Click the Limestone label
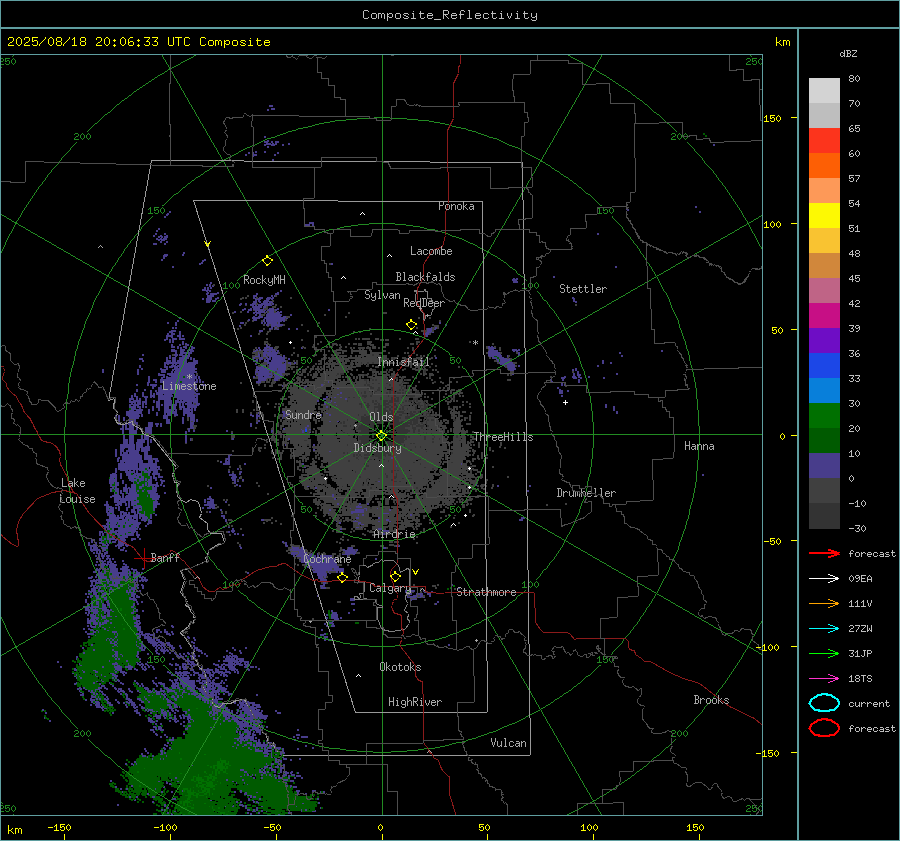 (x=189, y=386)
